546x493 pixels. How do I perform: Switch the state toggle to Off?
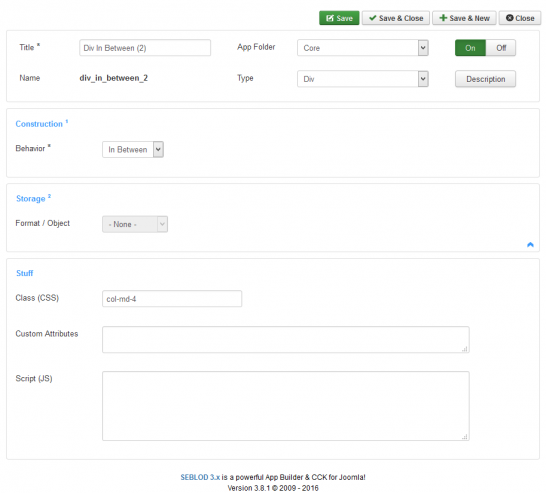tap(501, 48)
